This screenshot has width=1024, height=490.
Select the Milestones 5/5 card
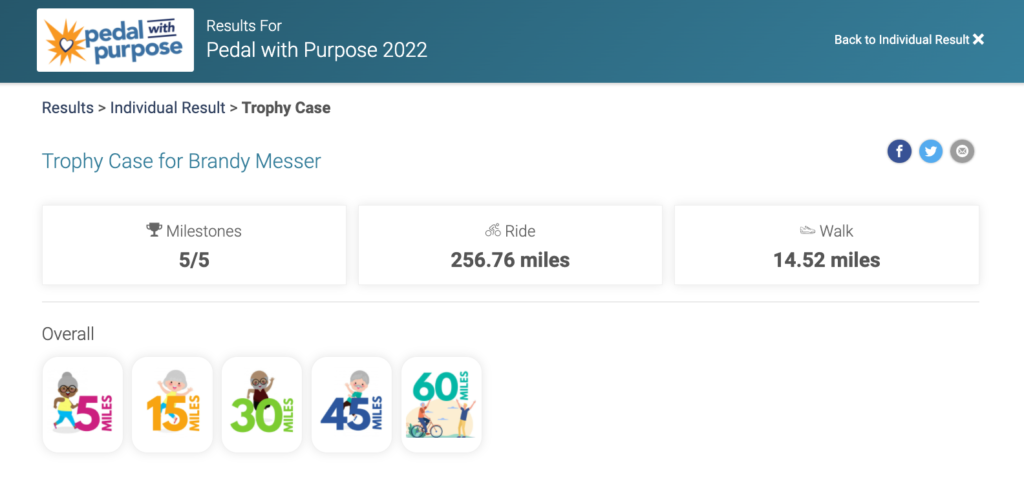[x=194, y=245]
